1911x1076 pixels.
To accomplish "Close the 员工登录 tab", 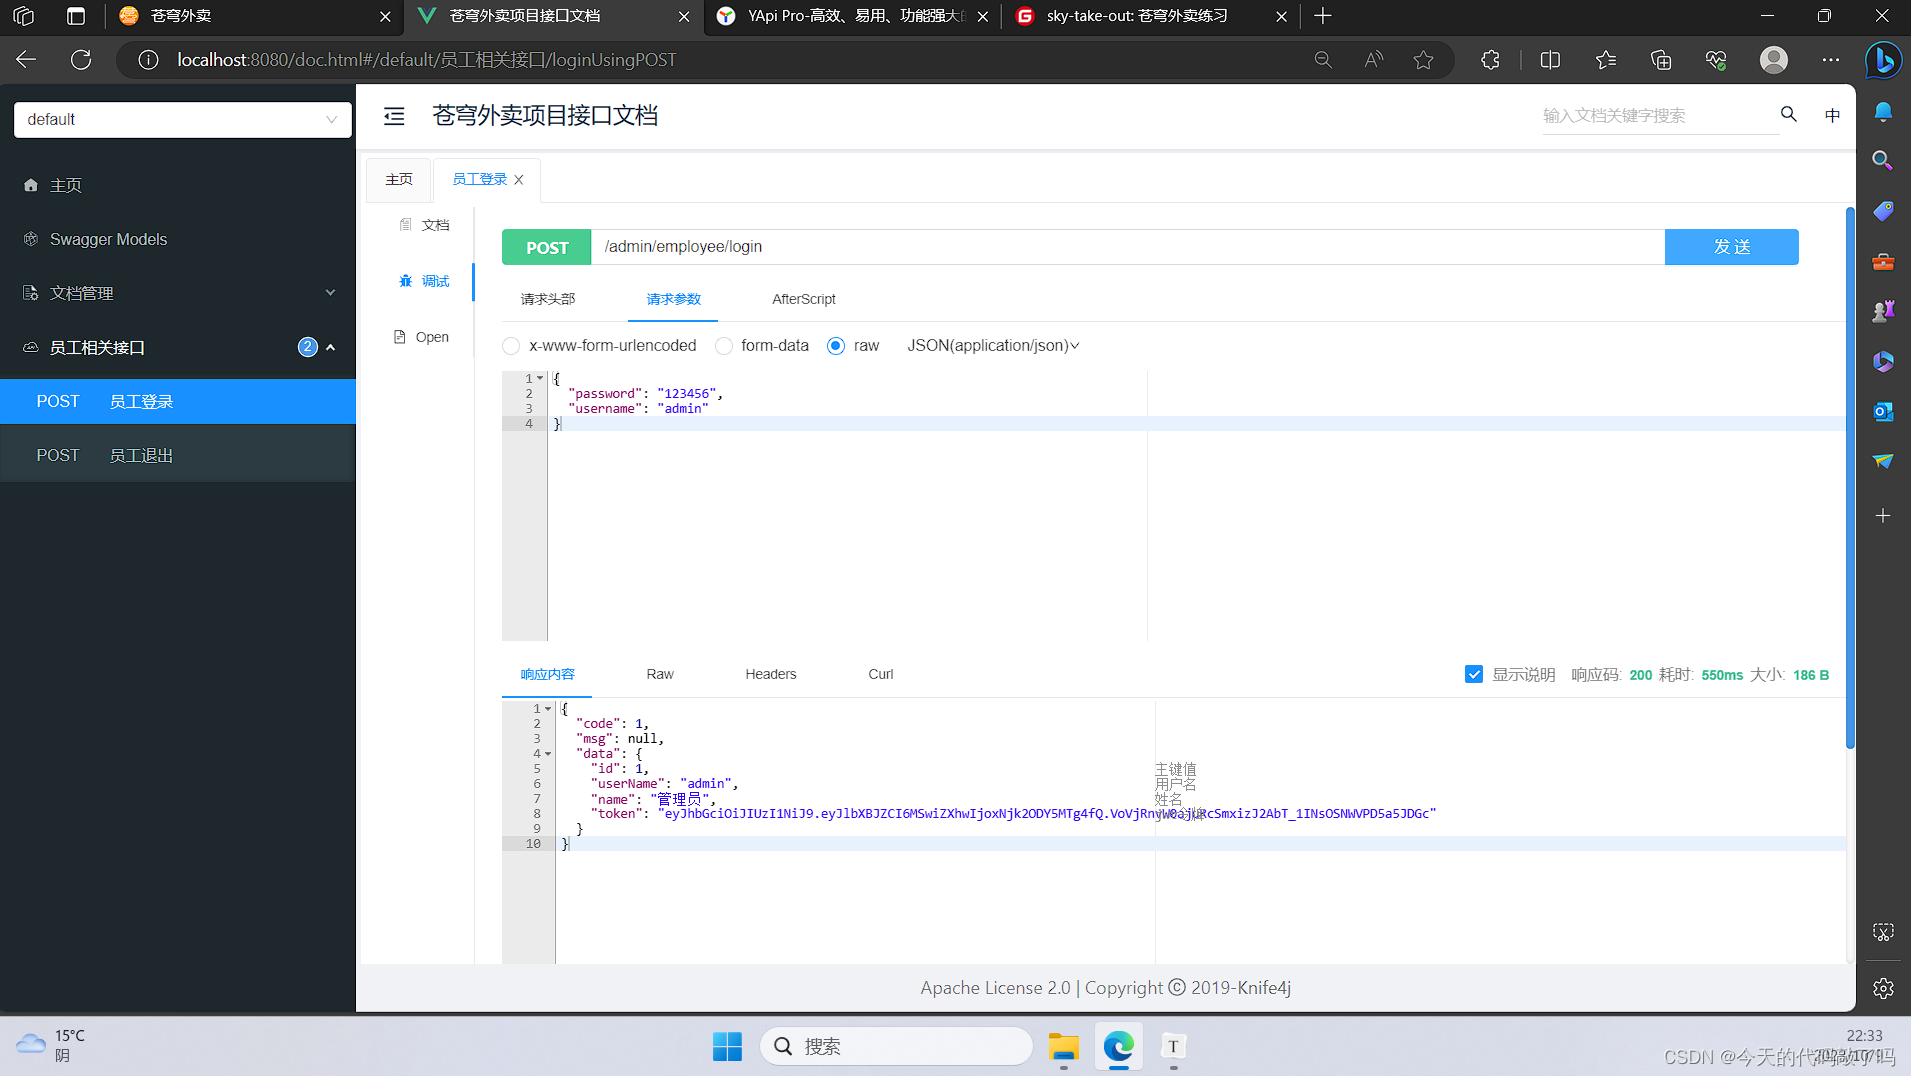I will tap(519, 180).
